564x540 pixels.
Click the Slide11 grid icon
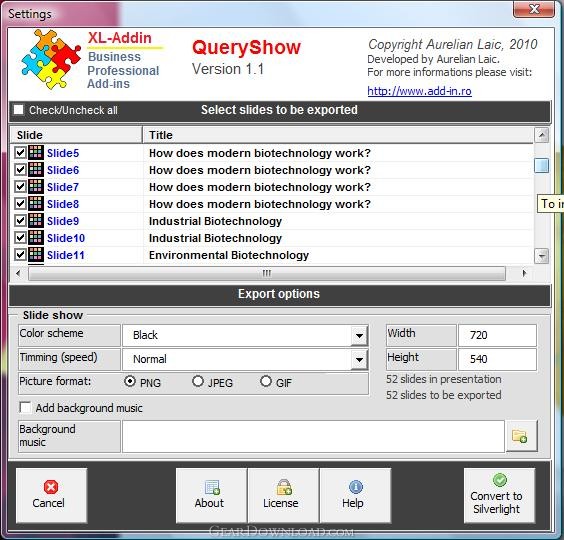tap(36, 255)
